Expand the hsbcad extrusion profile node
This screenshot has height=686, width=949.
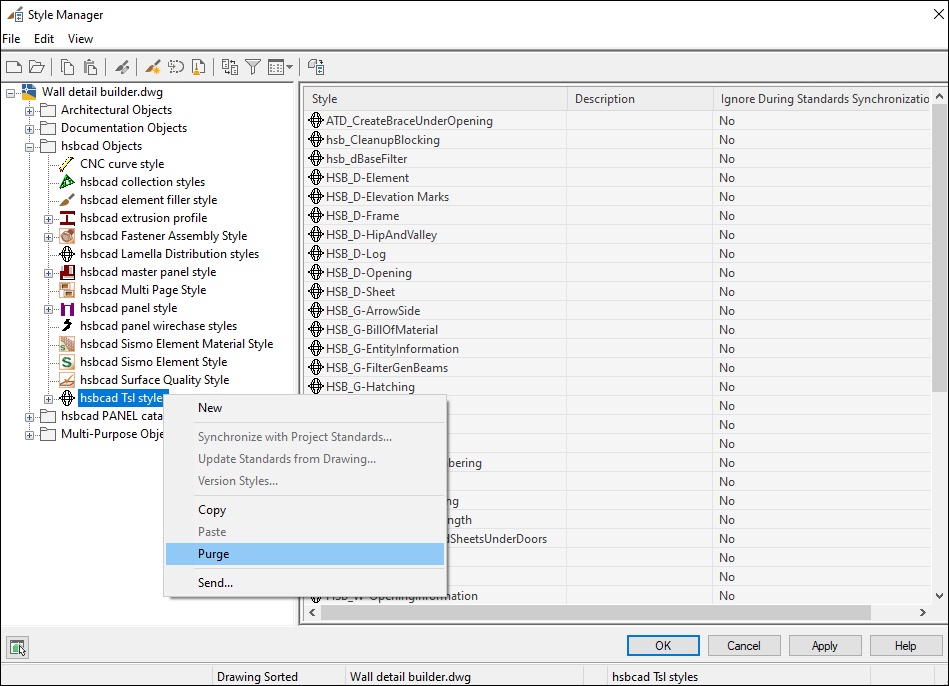coord(48,219)
